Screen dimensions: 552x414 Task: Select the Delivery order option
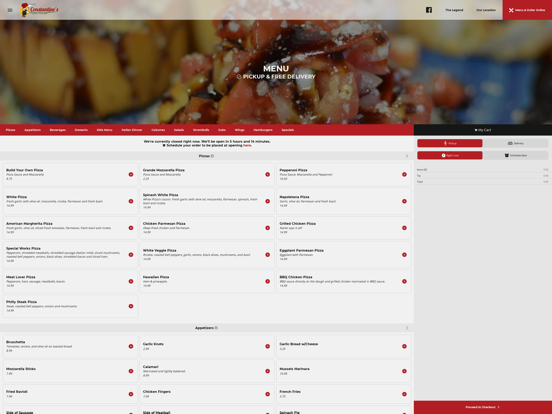[x=515, y=143]
